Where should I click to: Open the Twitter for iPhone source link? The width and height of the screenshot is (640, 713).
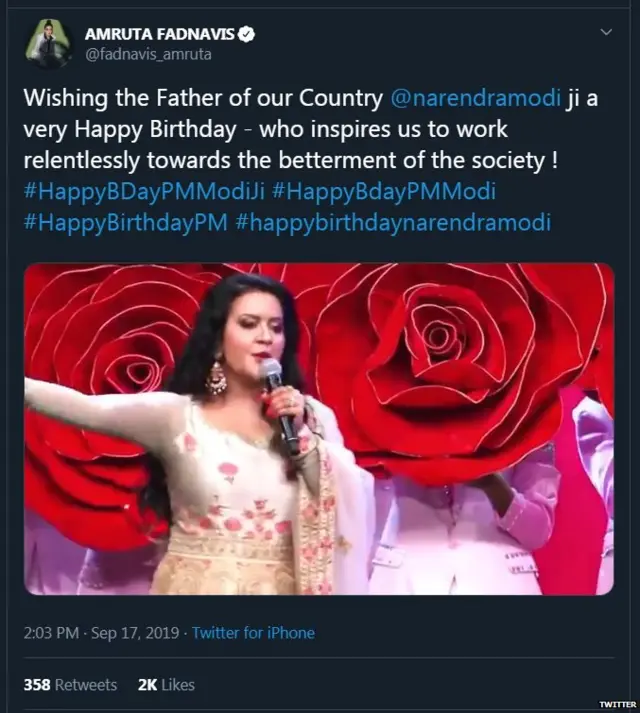pyautogui.click(x=253, y=633)
